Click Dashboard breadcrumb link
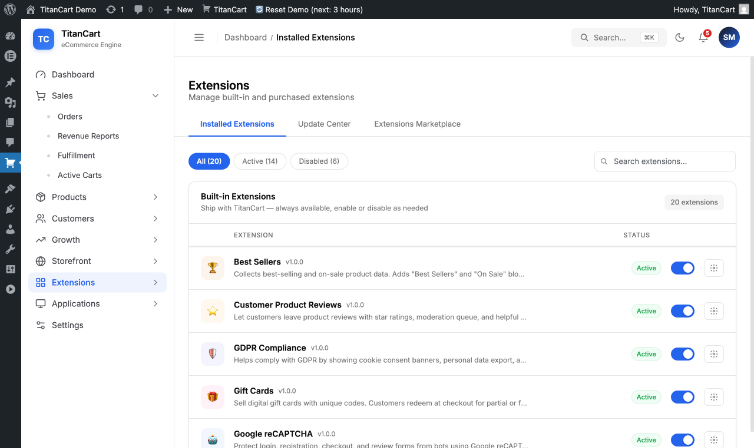The height and width of the screenshot is (448, 754). (245, 37)
